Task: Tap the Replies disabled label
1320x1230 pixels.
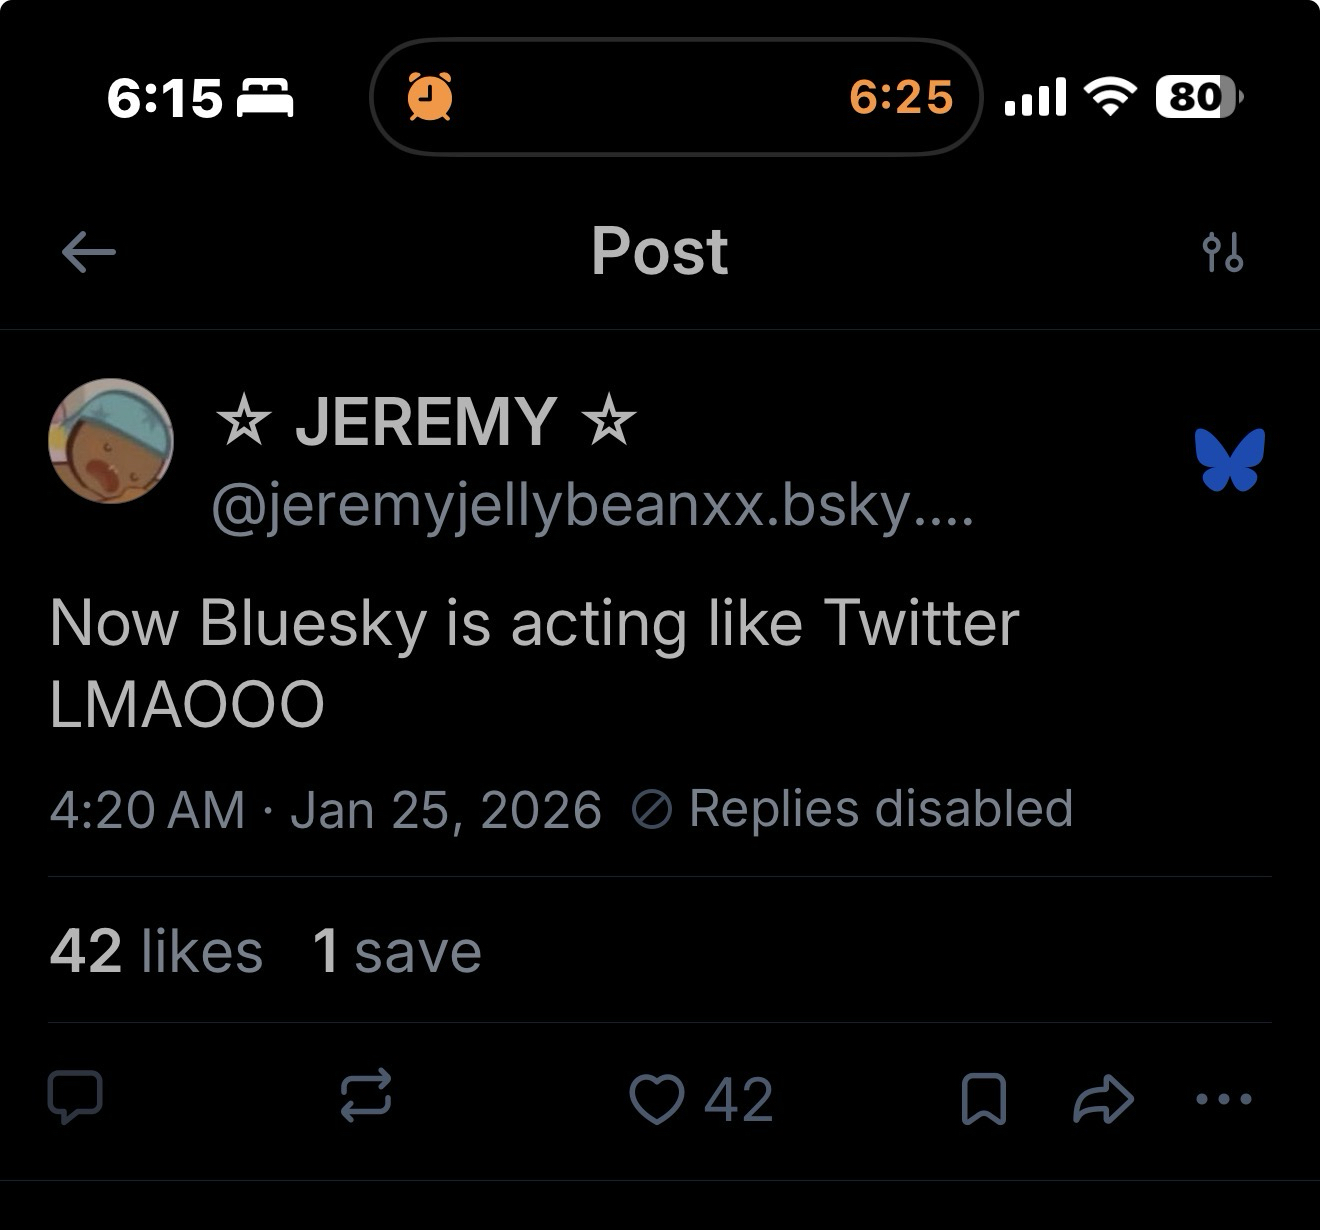Action: 853,809
